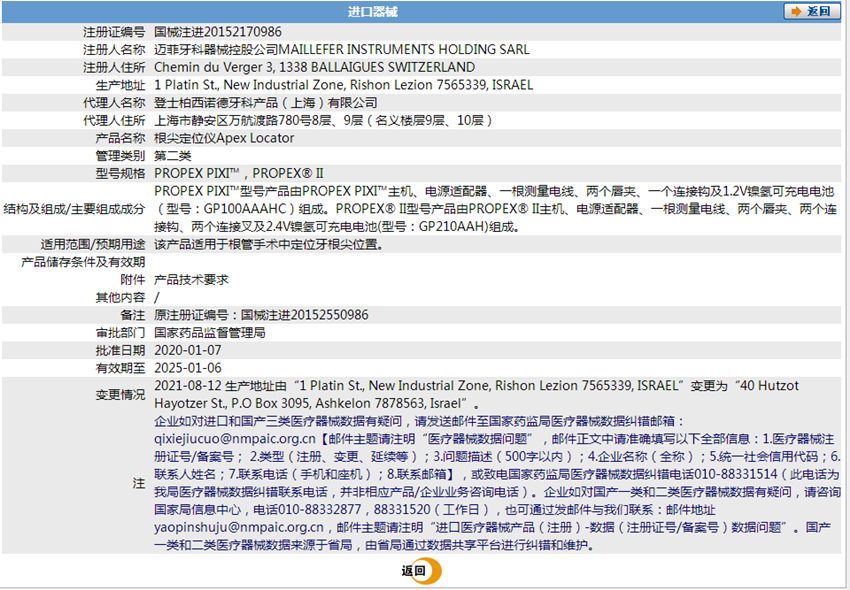Image resolution: width=850 pixels, height=590 pixels.
Task: Click the composition text mentioning GP100AAAHC
Action: pos(495,209)
